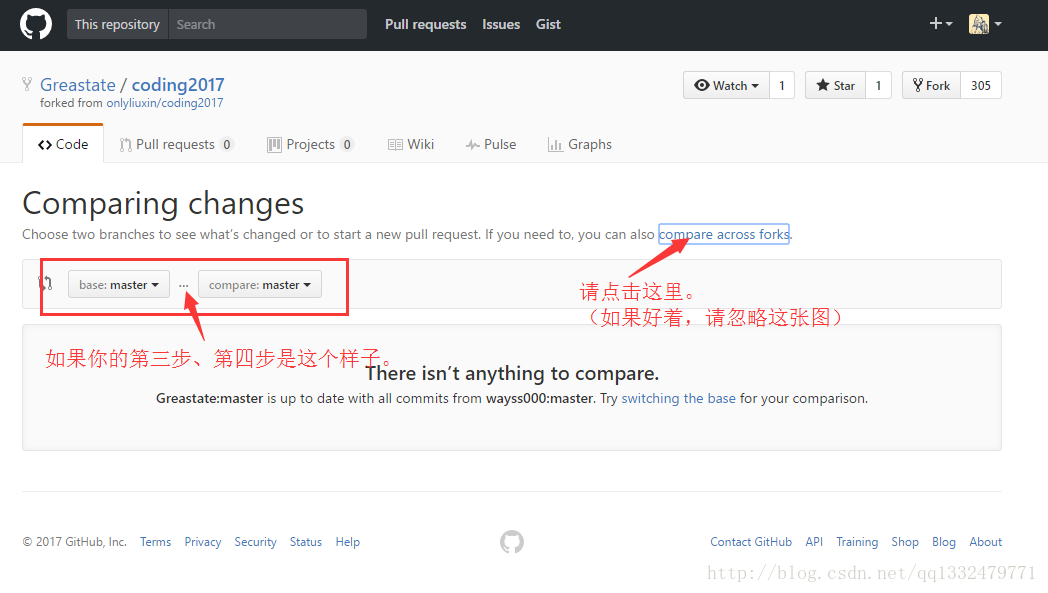The image size is (1048, 593).
Task: Switch to the Projects tab
Action: pos(310,144)
